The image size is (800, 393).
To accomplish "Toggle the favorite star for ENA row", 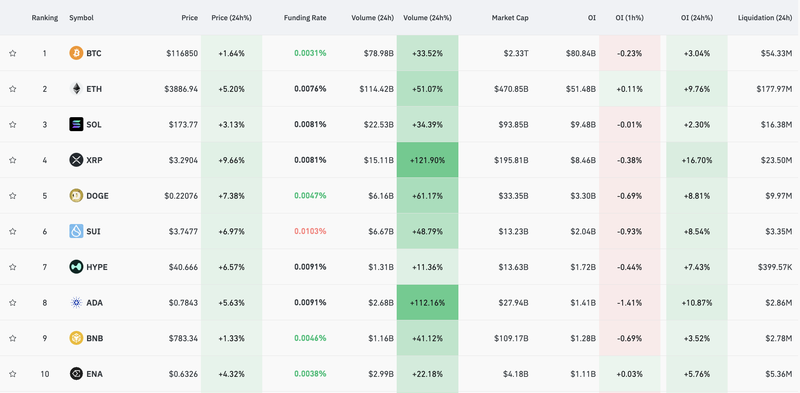I will (x=13, y=374).
